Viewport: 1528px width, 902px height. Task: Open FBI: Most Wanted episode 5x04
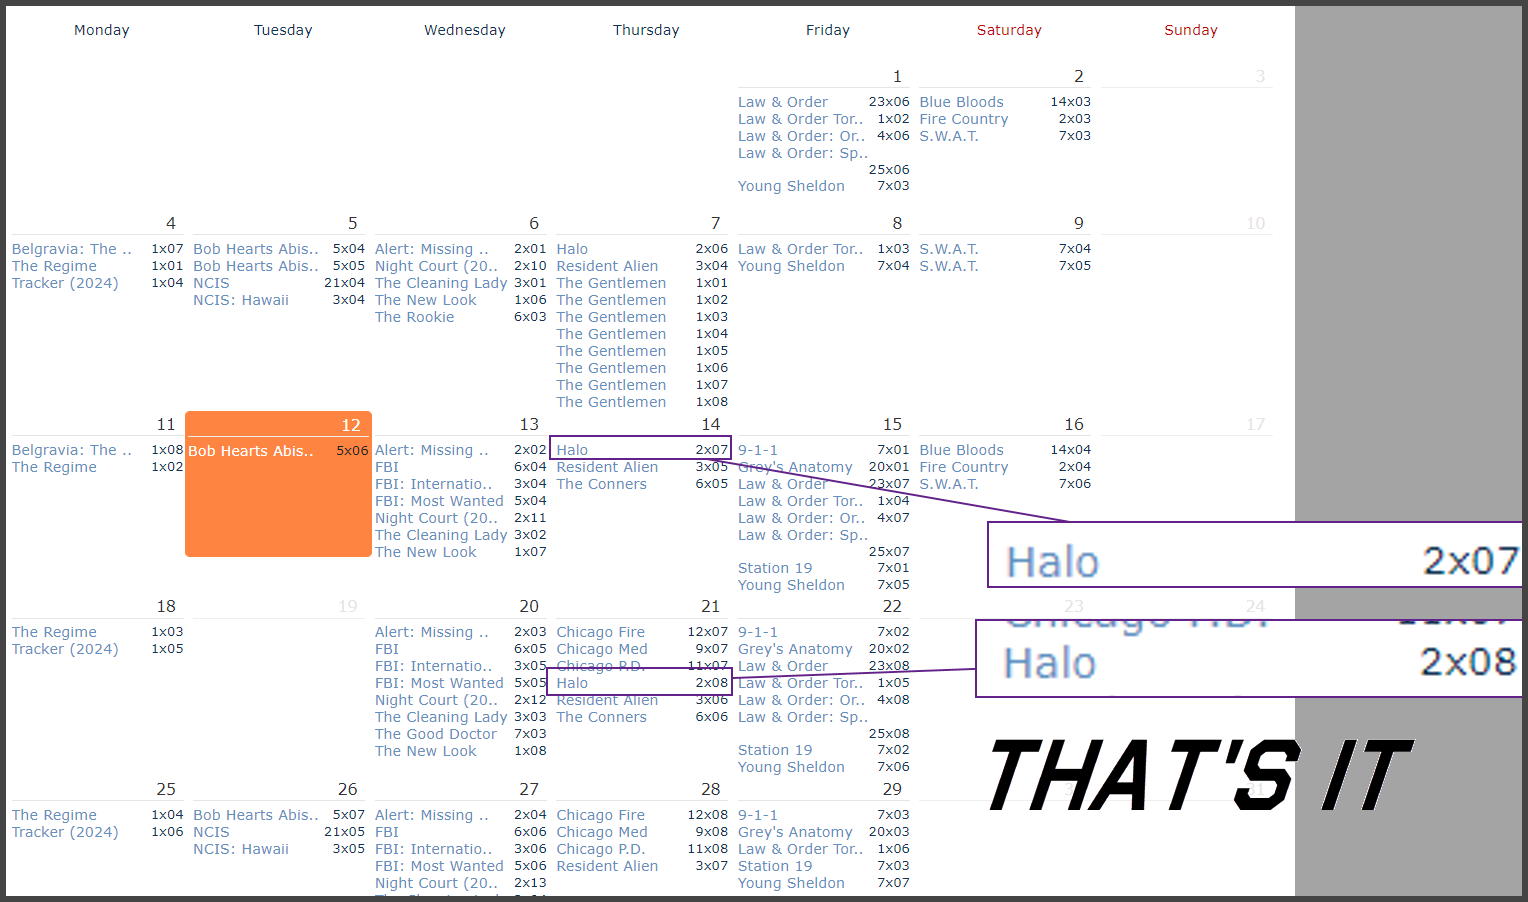coord(439,501)
